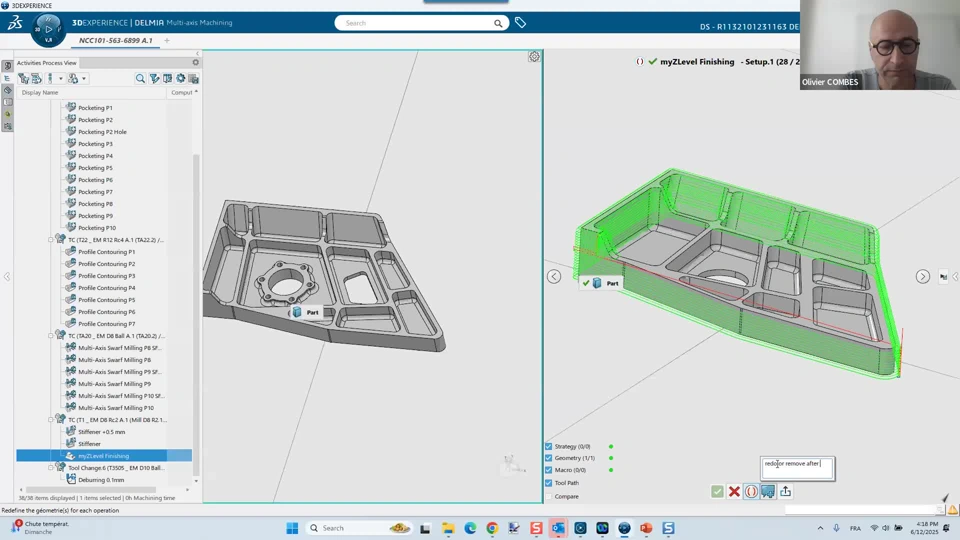Enable the Compare checkbox
The image size is (960, 540).
pos(548,496)
